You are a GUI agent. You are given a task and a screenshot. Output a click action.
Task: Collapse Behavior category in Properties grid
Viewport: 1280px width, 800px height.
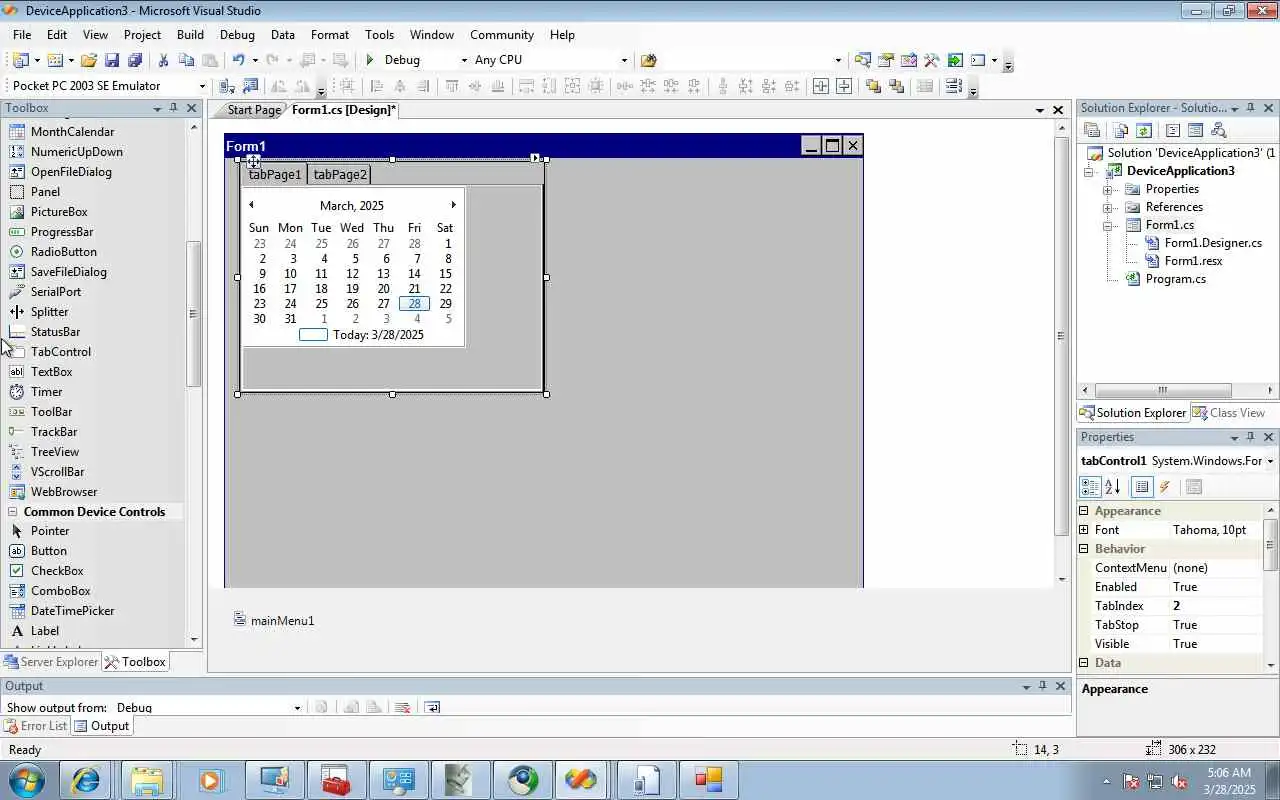point(1083,549)
